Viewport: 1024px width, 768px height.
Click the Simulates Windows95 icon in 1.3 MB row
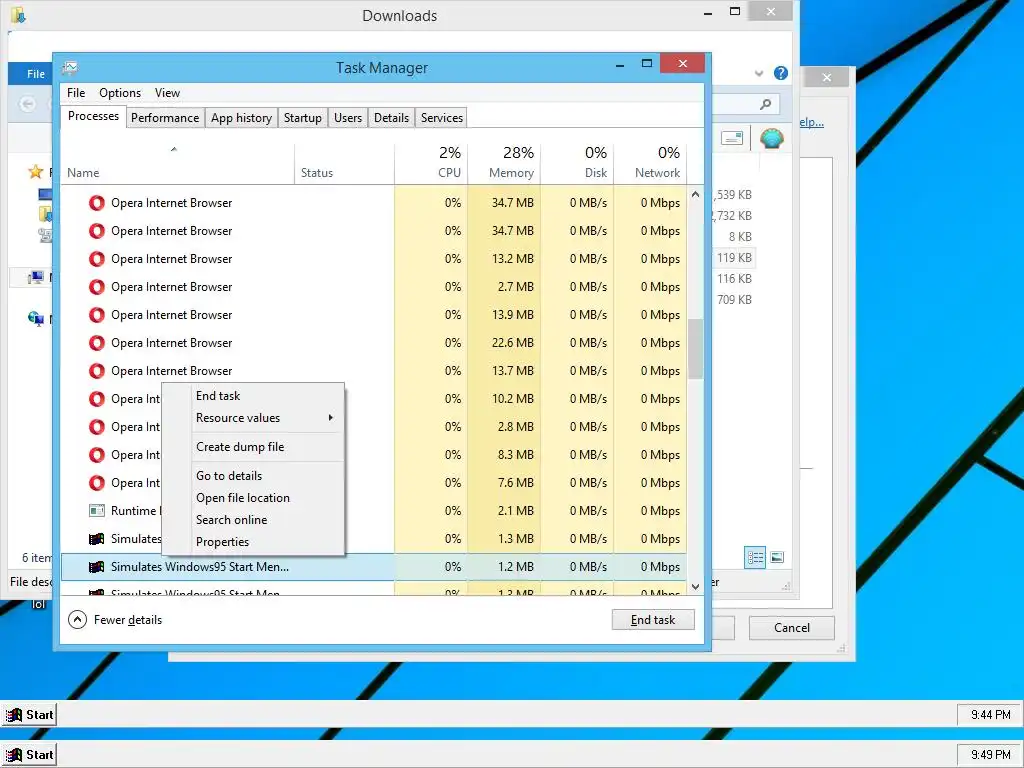(97, 539)
